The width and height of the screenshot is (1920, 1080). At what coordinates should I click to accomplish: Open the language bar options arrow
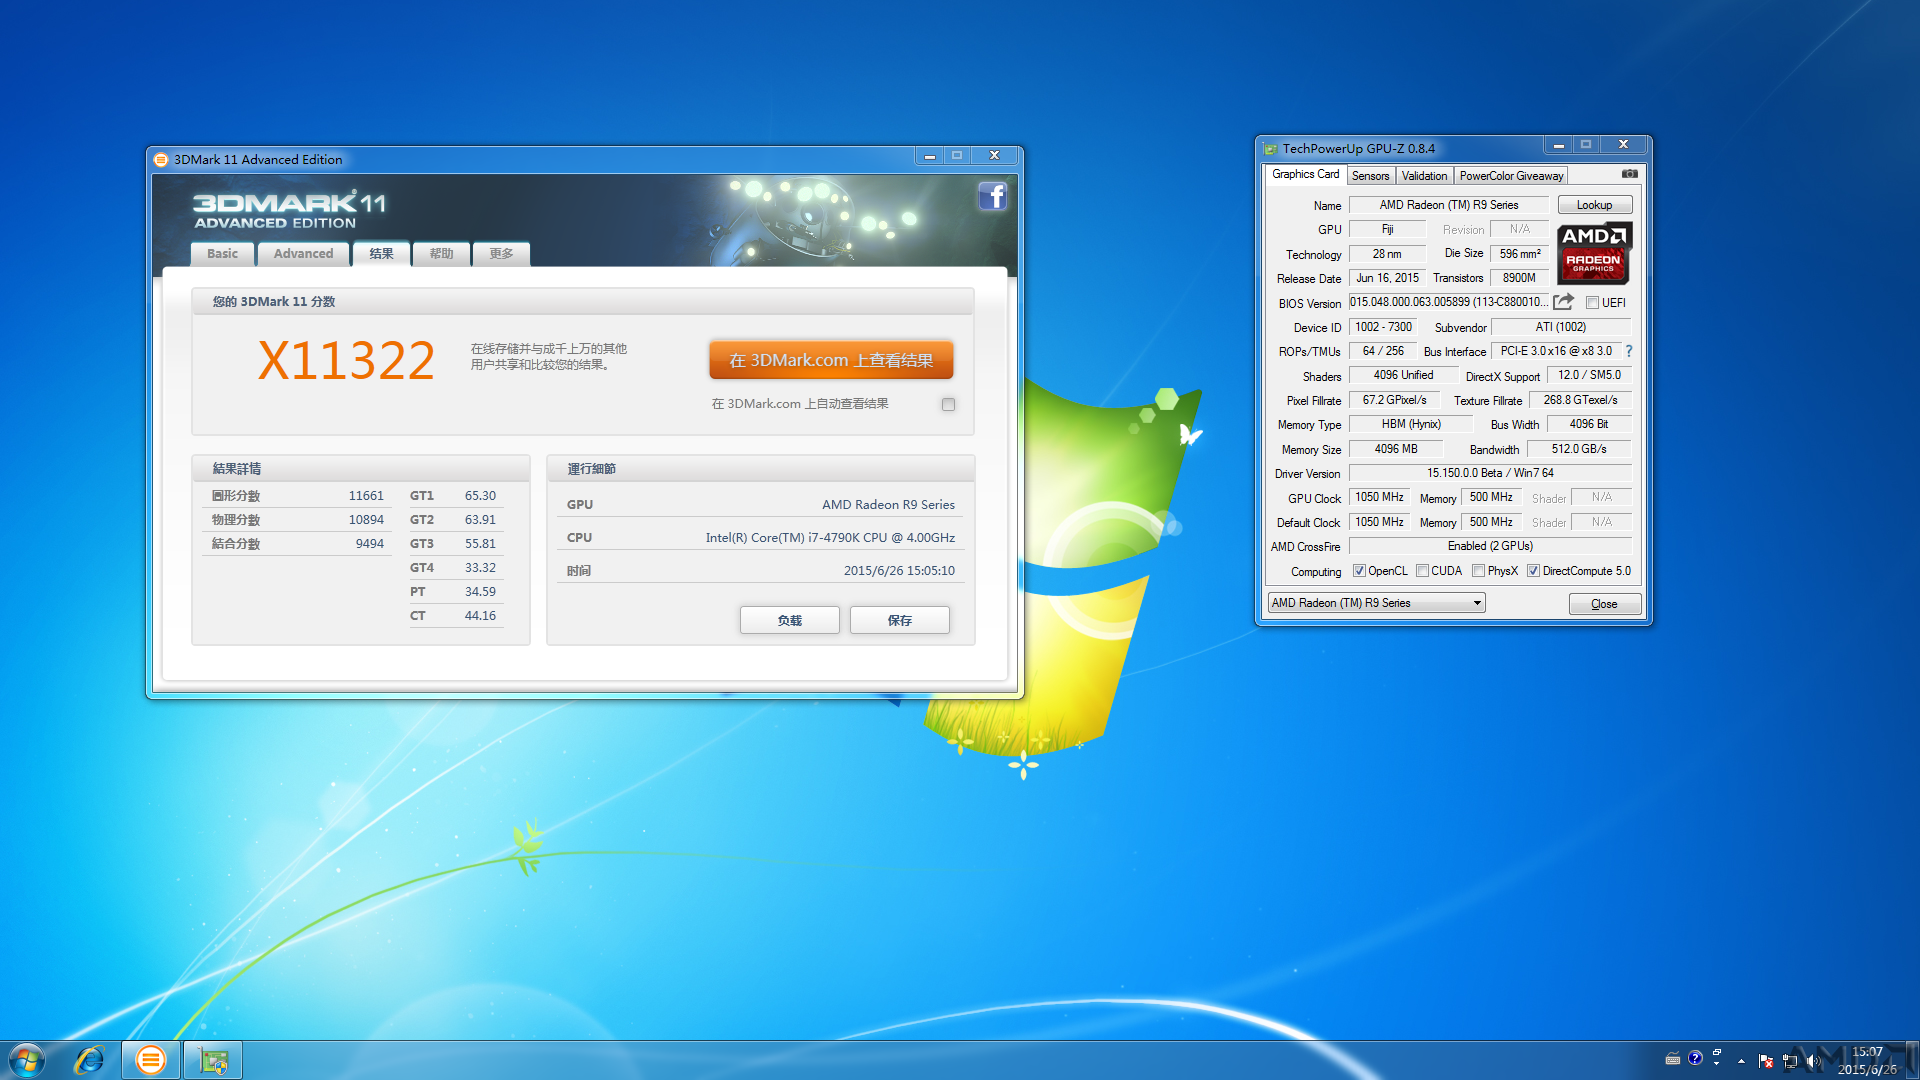pyautogui.click(x=1717, y=1063)
